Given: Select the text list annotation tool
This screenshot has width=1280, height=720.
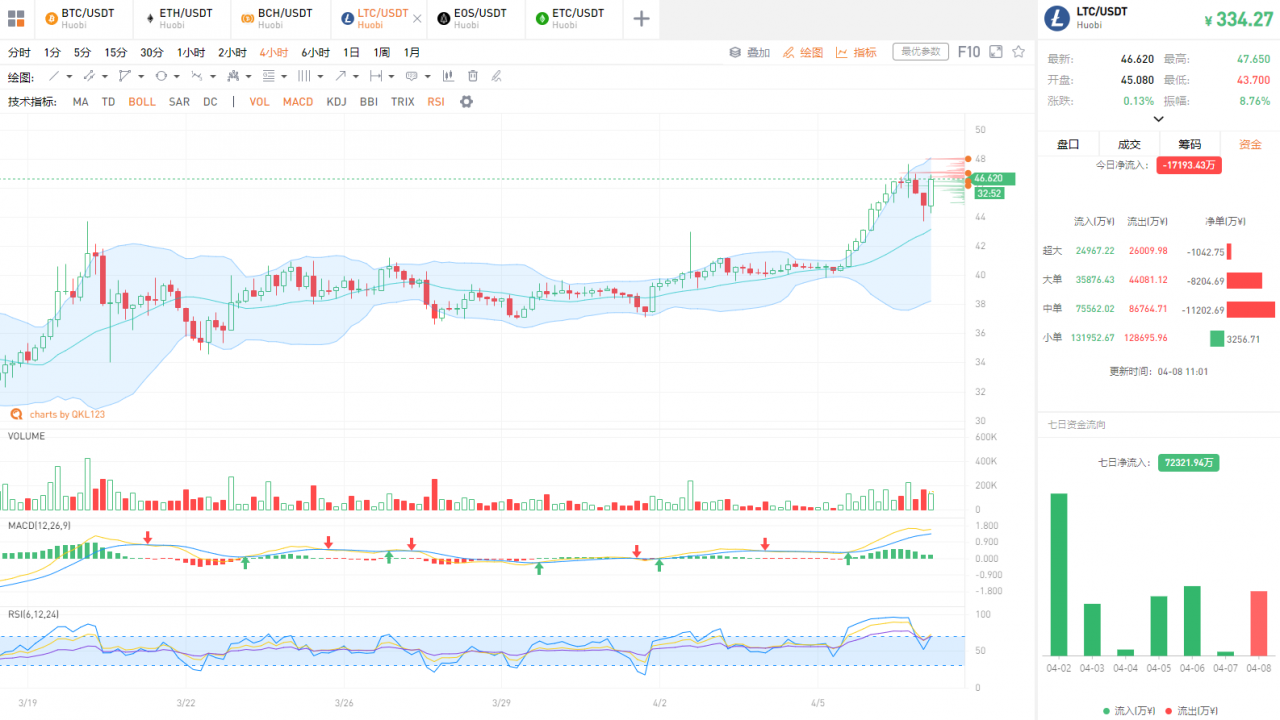Looking at the screenshot, I should (268, 76).
